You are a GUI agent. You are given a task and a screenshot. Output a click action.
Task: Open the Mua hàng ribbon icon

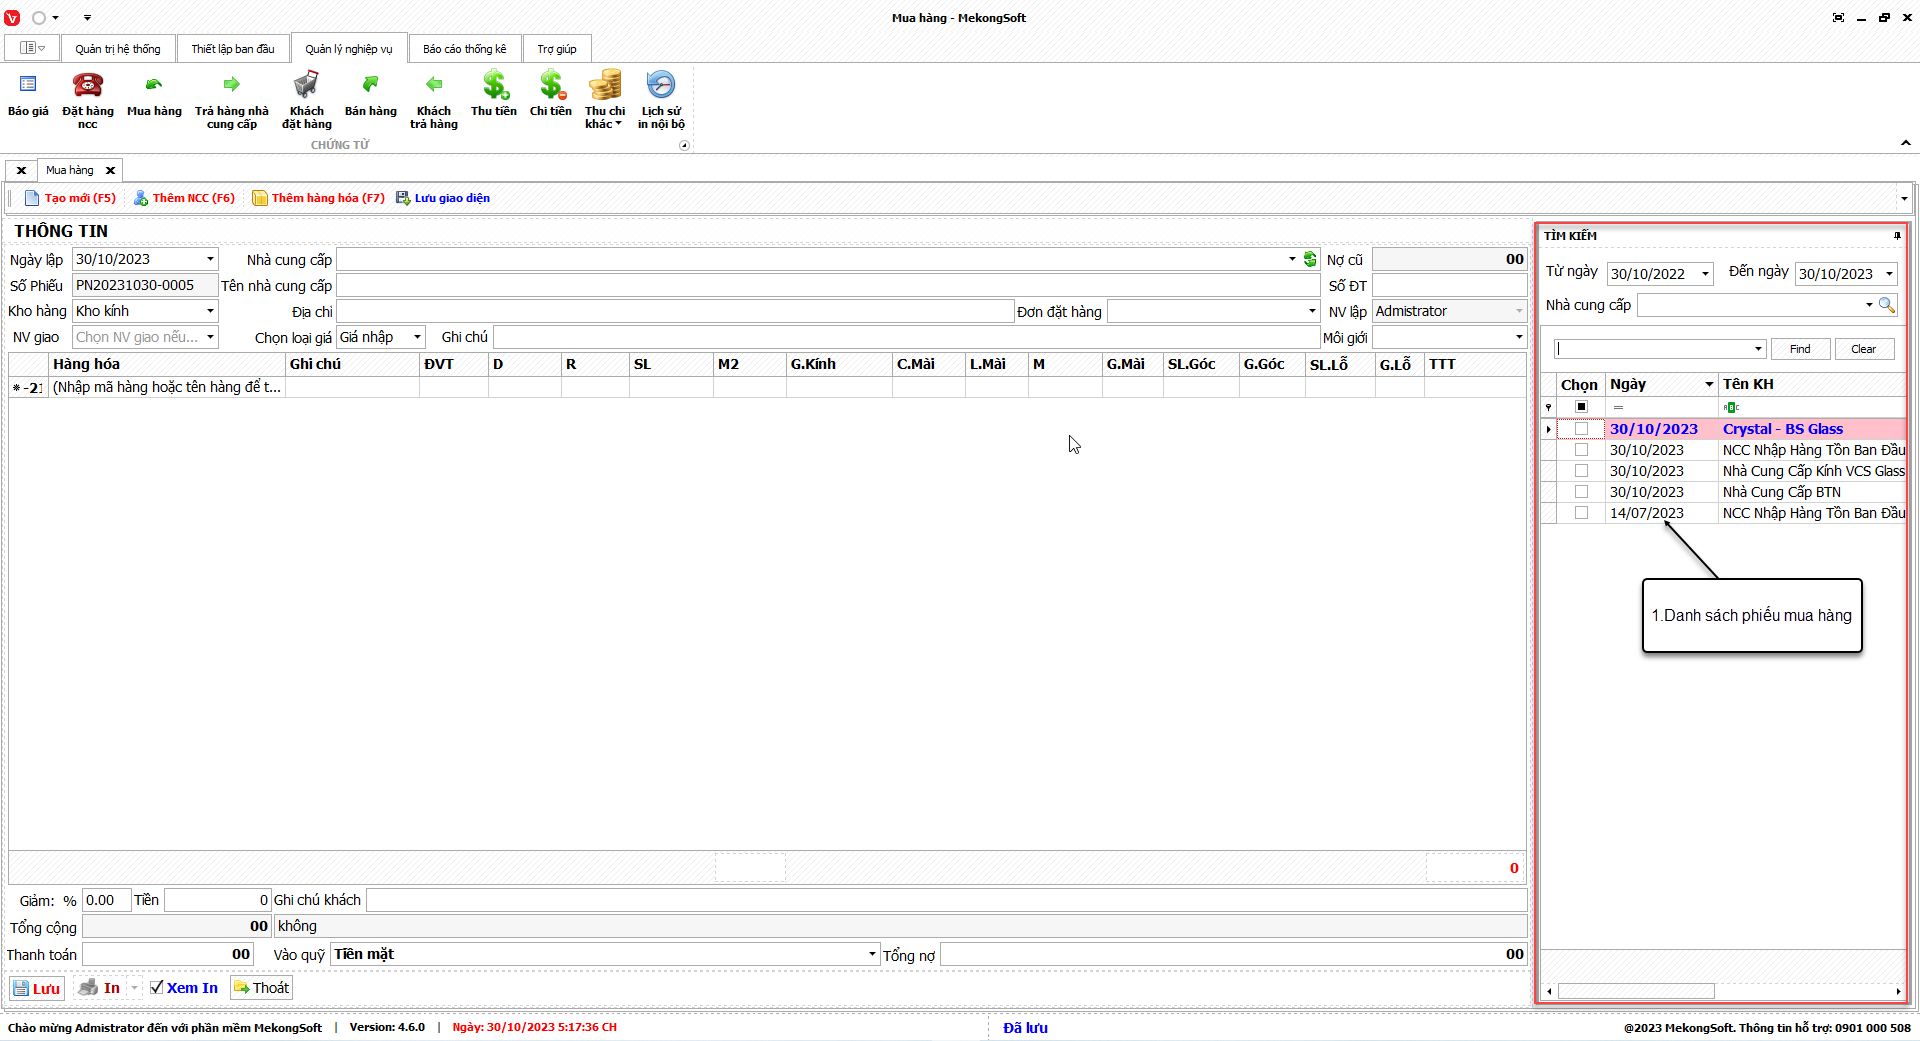coord(154,85)
